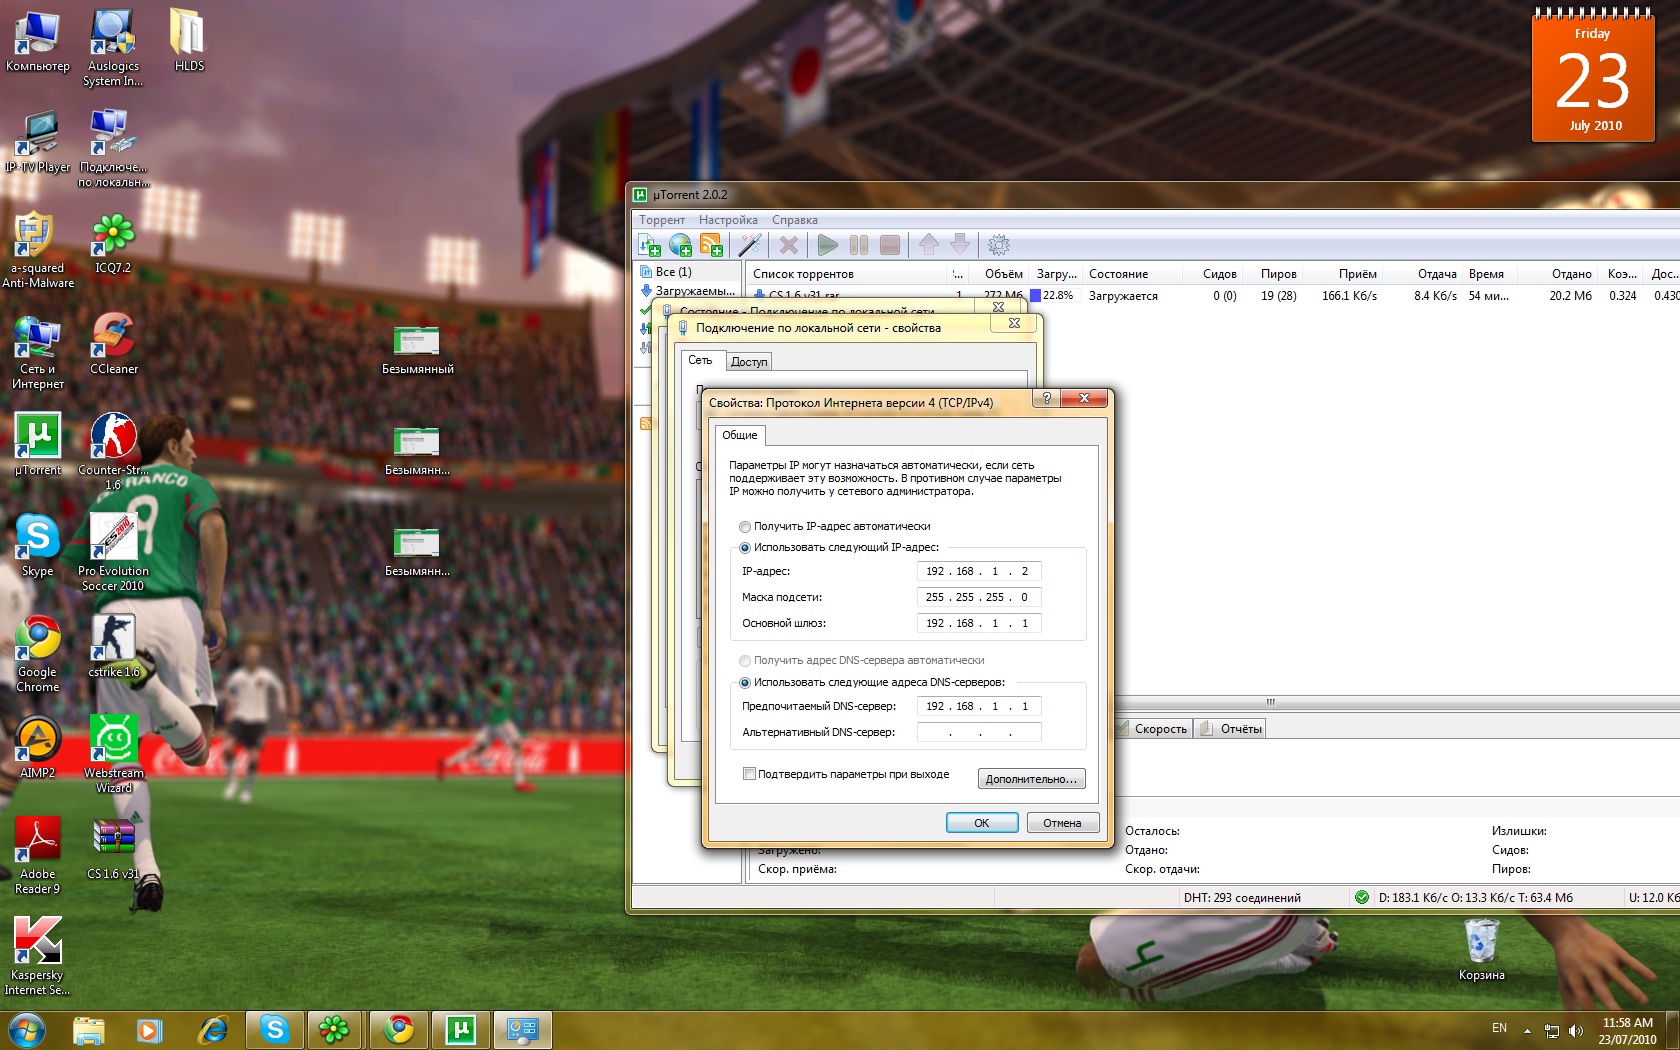Click EN language indicator in taskbar

click(x=1499, y=1028)
